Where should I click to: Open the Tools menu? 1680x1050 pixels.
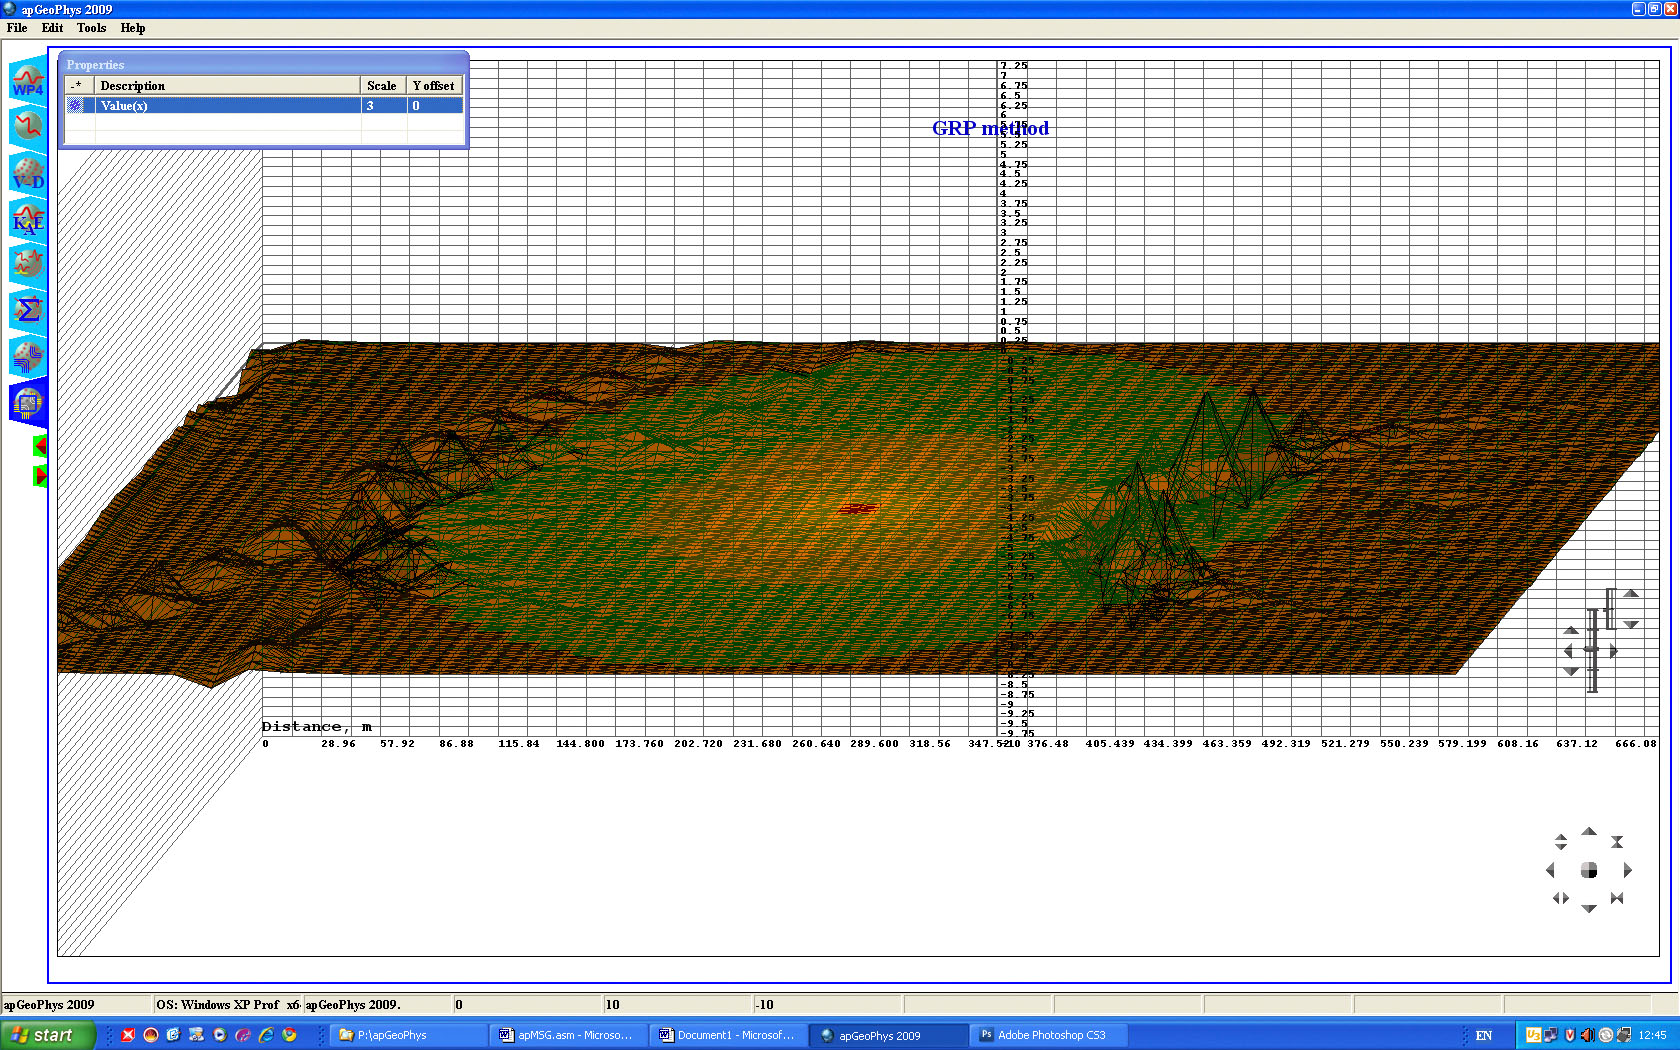point(91,28)
